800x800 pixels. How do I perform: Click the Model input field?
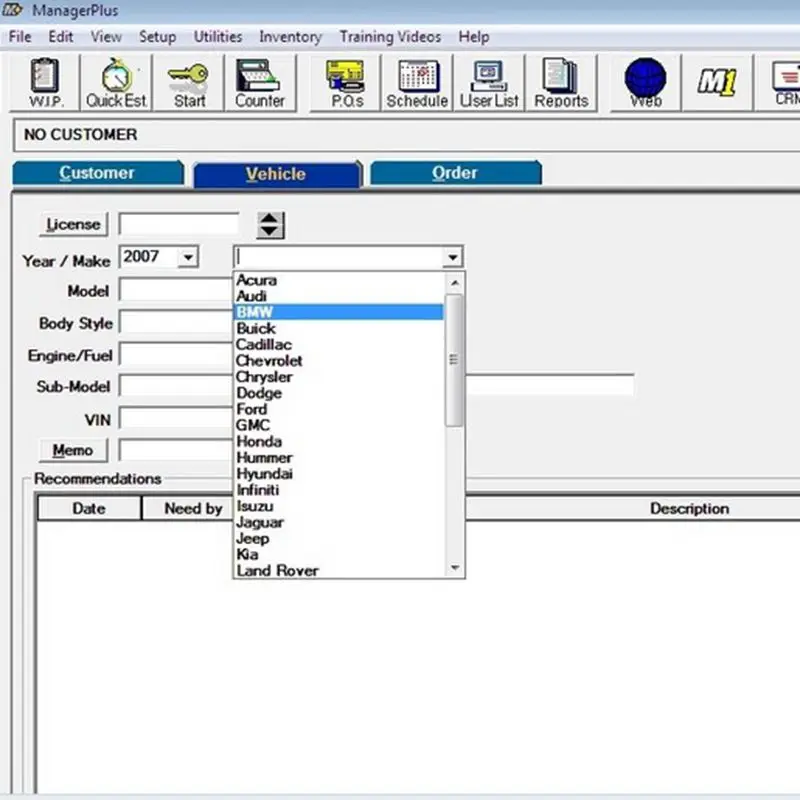pos(176,290)
